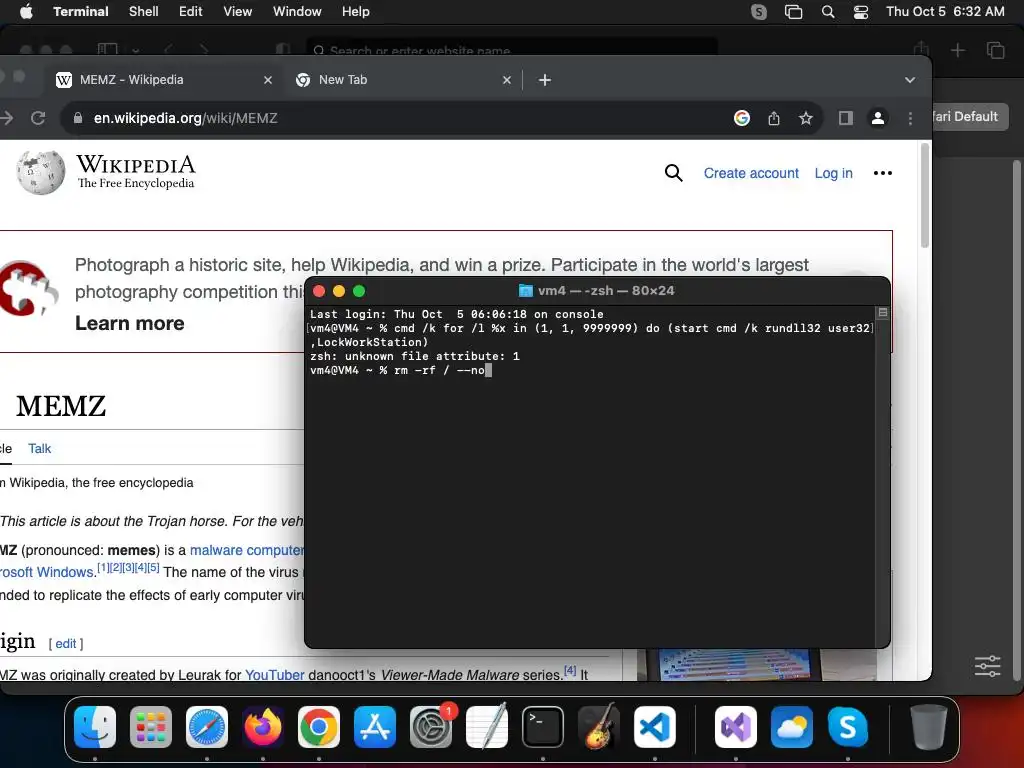The width and height of the screenshot is (1024, 768).
Task: Open the View menu
Action: [x=238, y=12]
